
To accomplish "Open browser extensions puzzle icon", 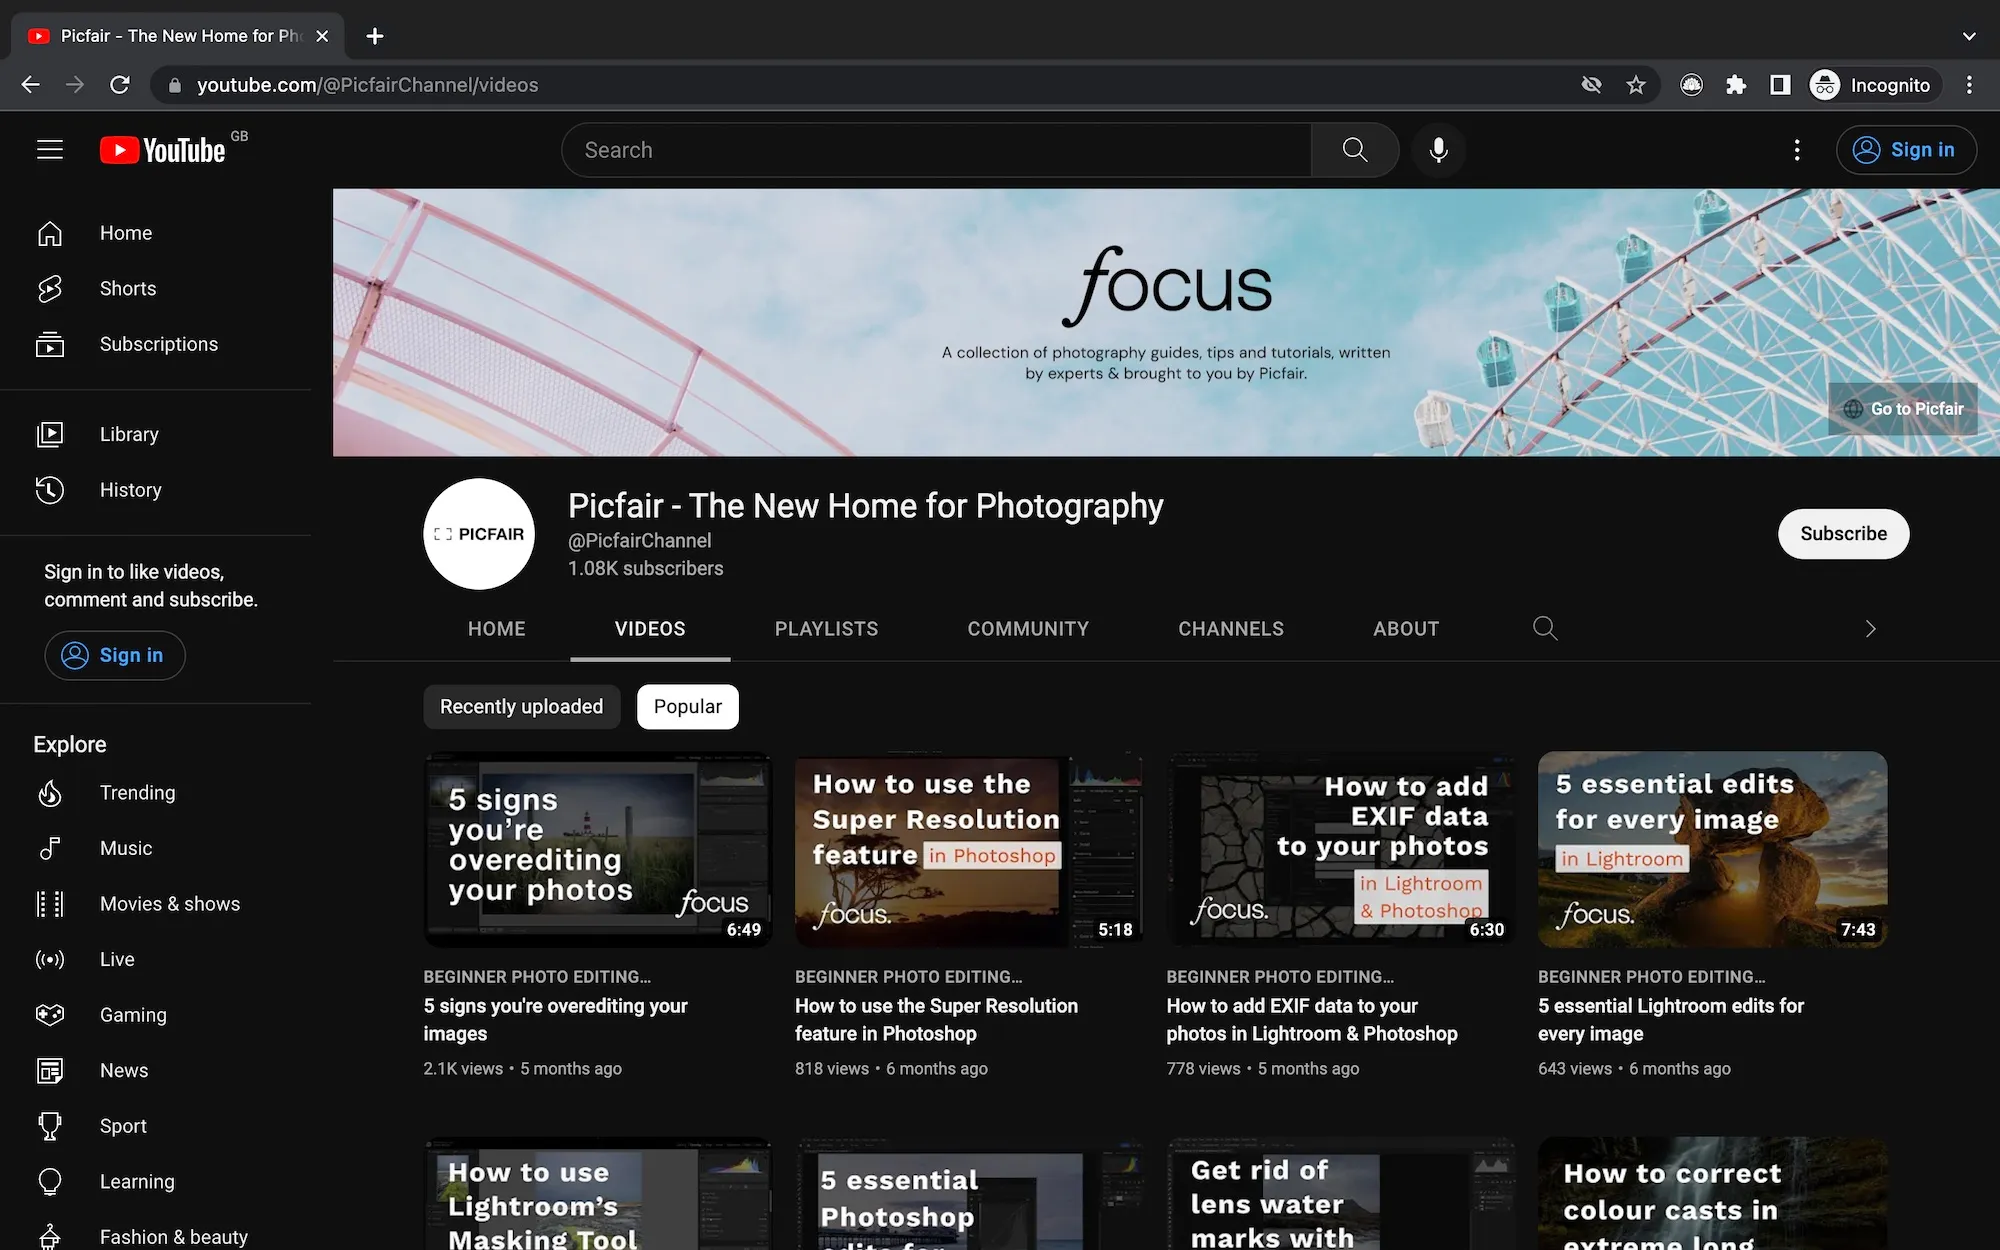I will tap(1736, 85).
